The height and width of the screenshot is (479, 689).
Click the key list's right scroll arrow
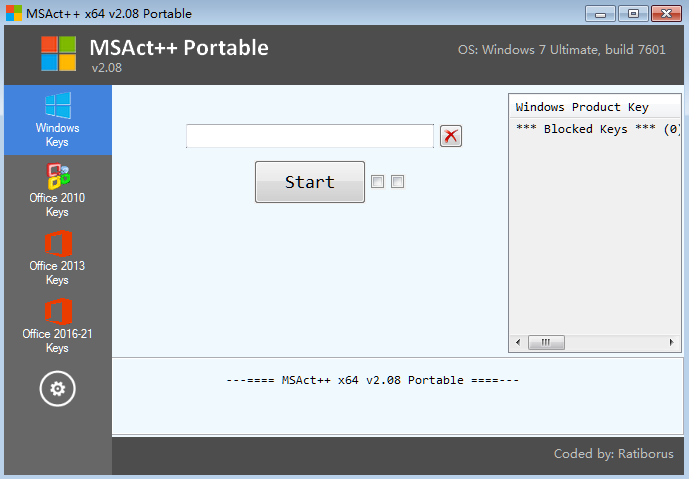(x=674, y=342)
